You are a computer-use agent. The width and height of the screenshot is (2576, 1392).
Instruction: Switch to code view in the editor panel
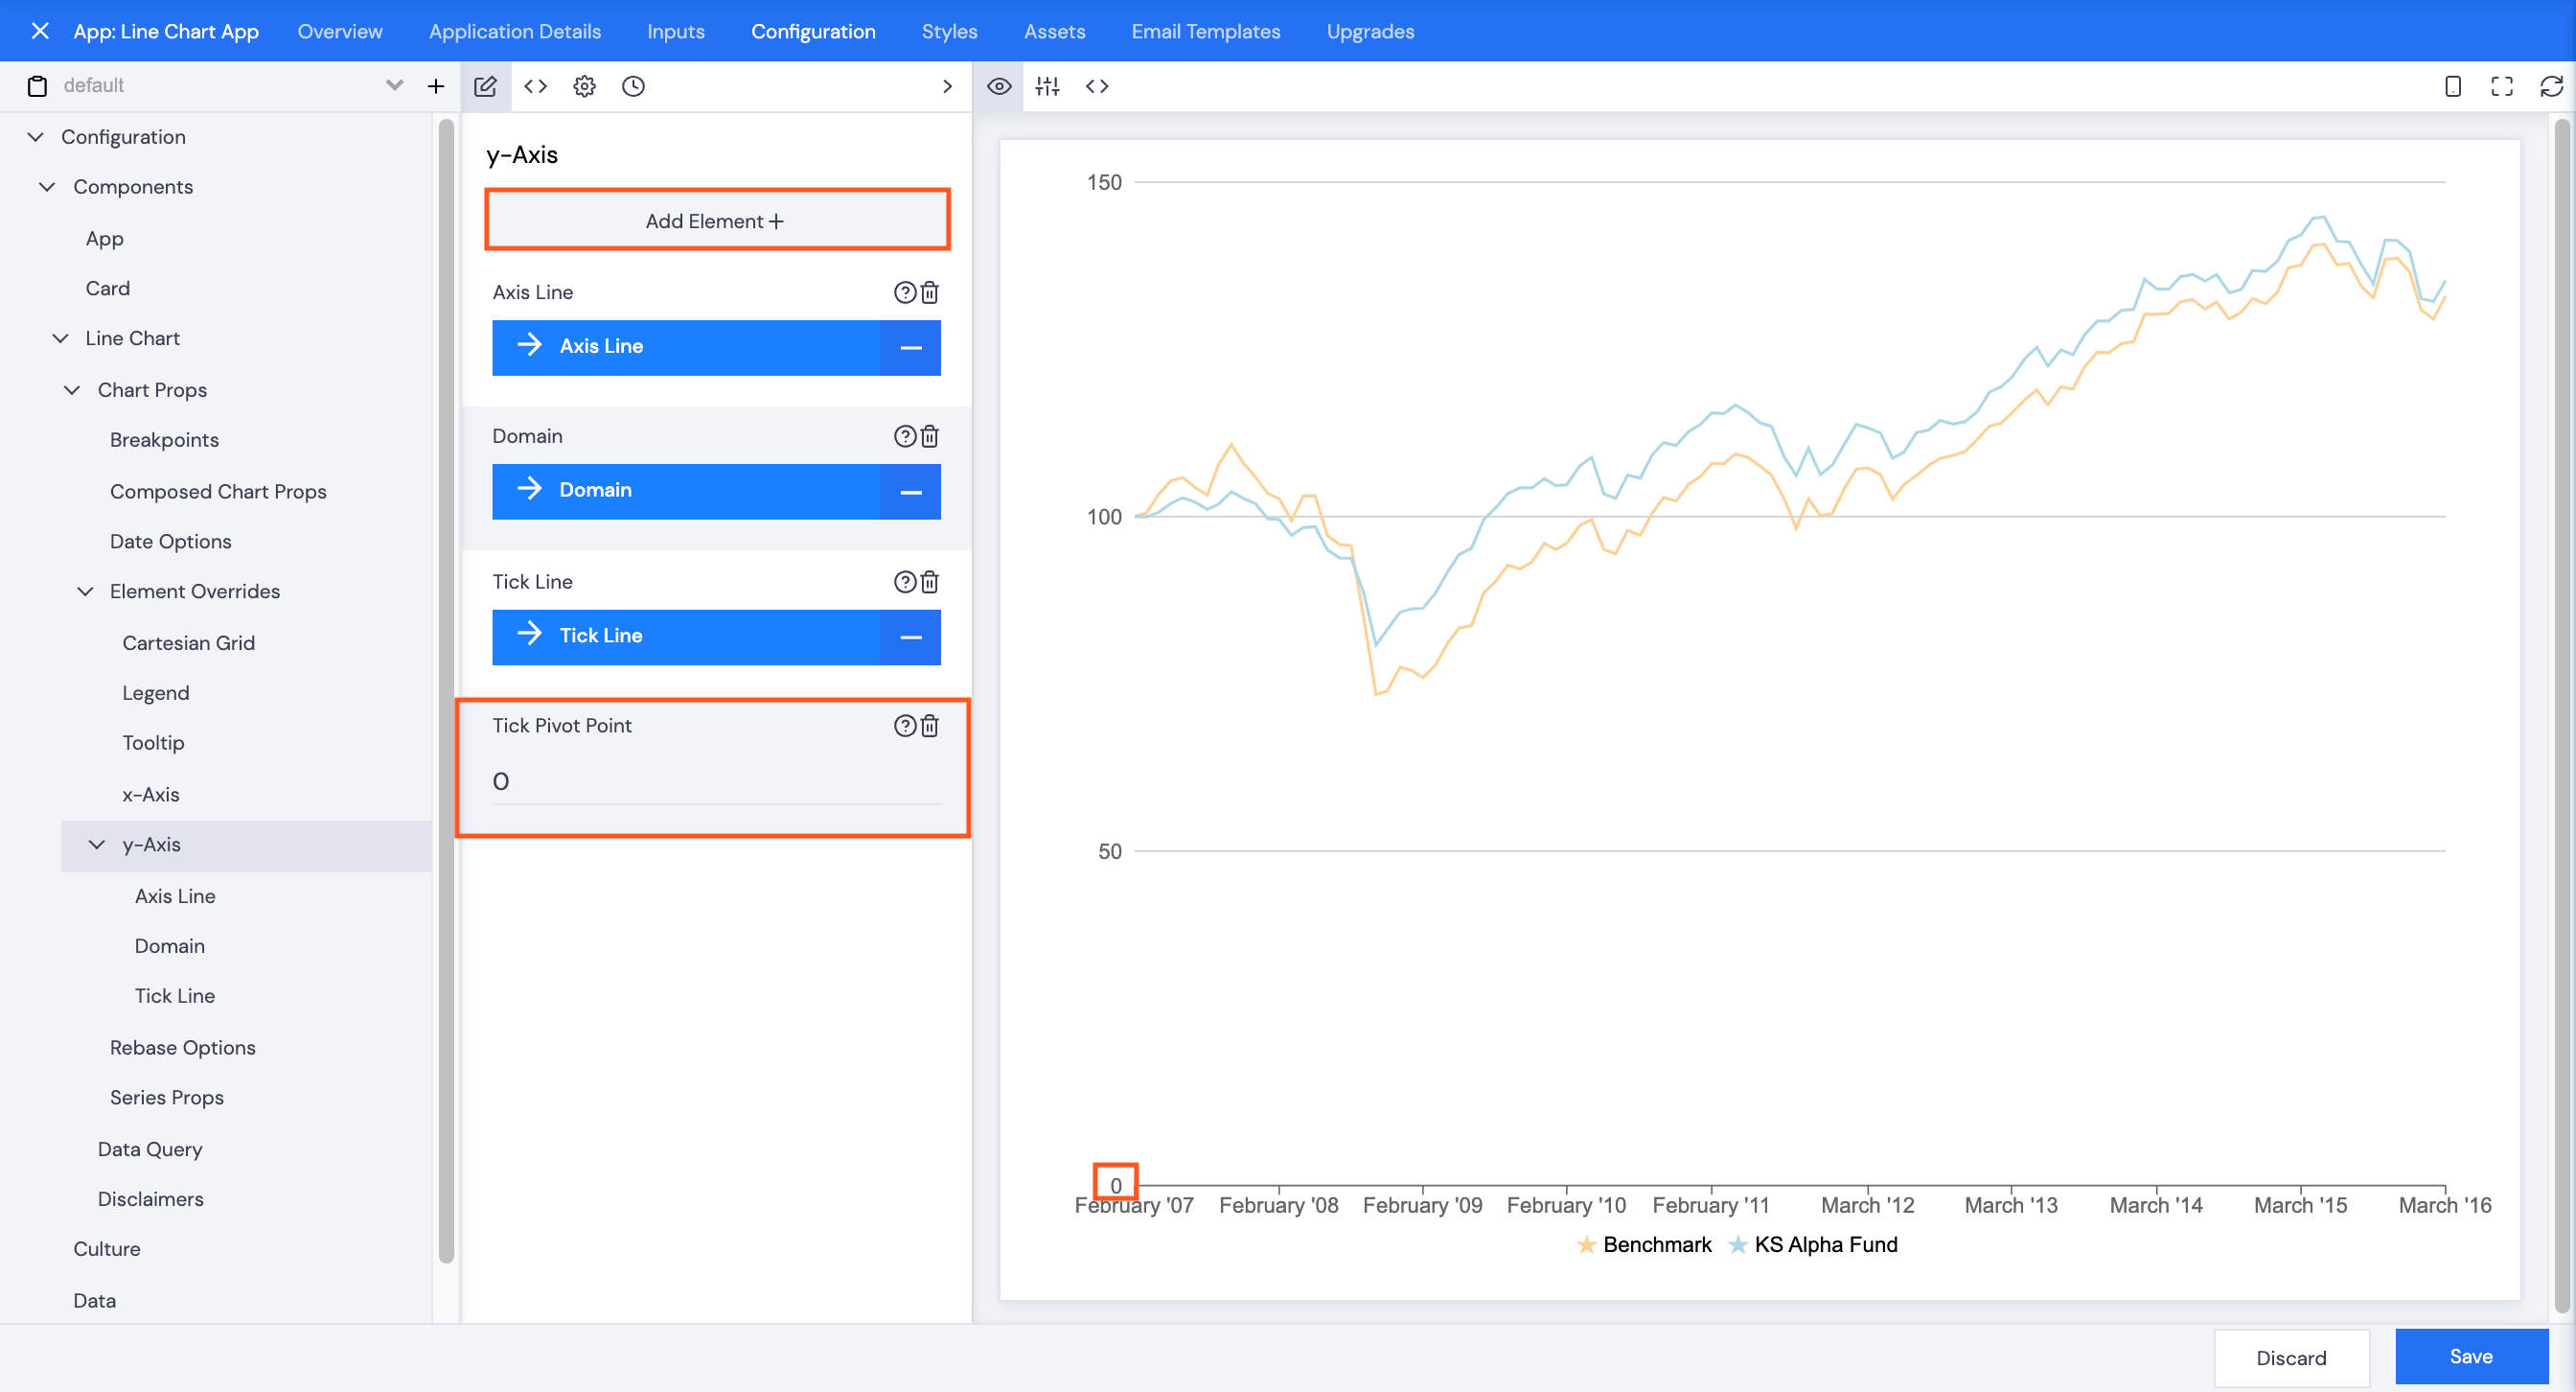pos(535,86)
